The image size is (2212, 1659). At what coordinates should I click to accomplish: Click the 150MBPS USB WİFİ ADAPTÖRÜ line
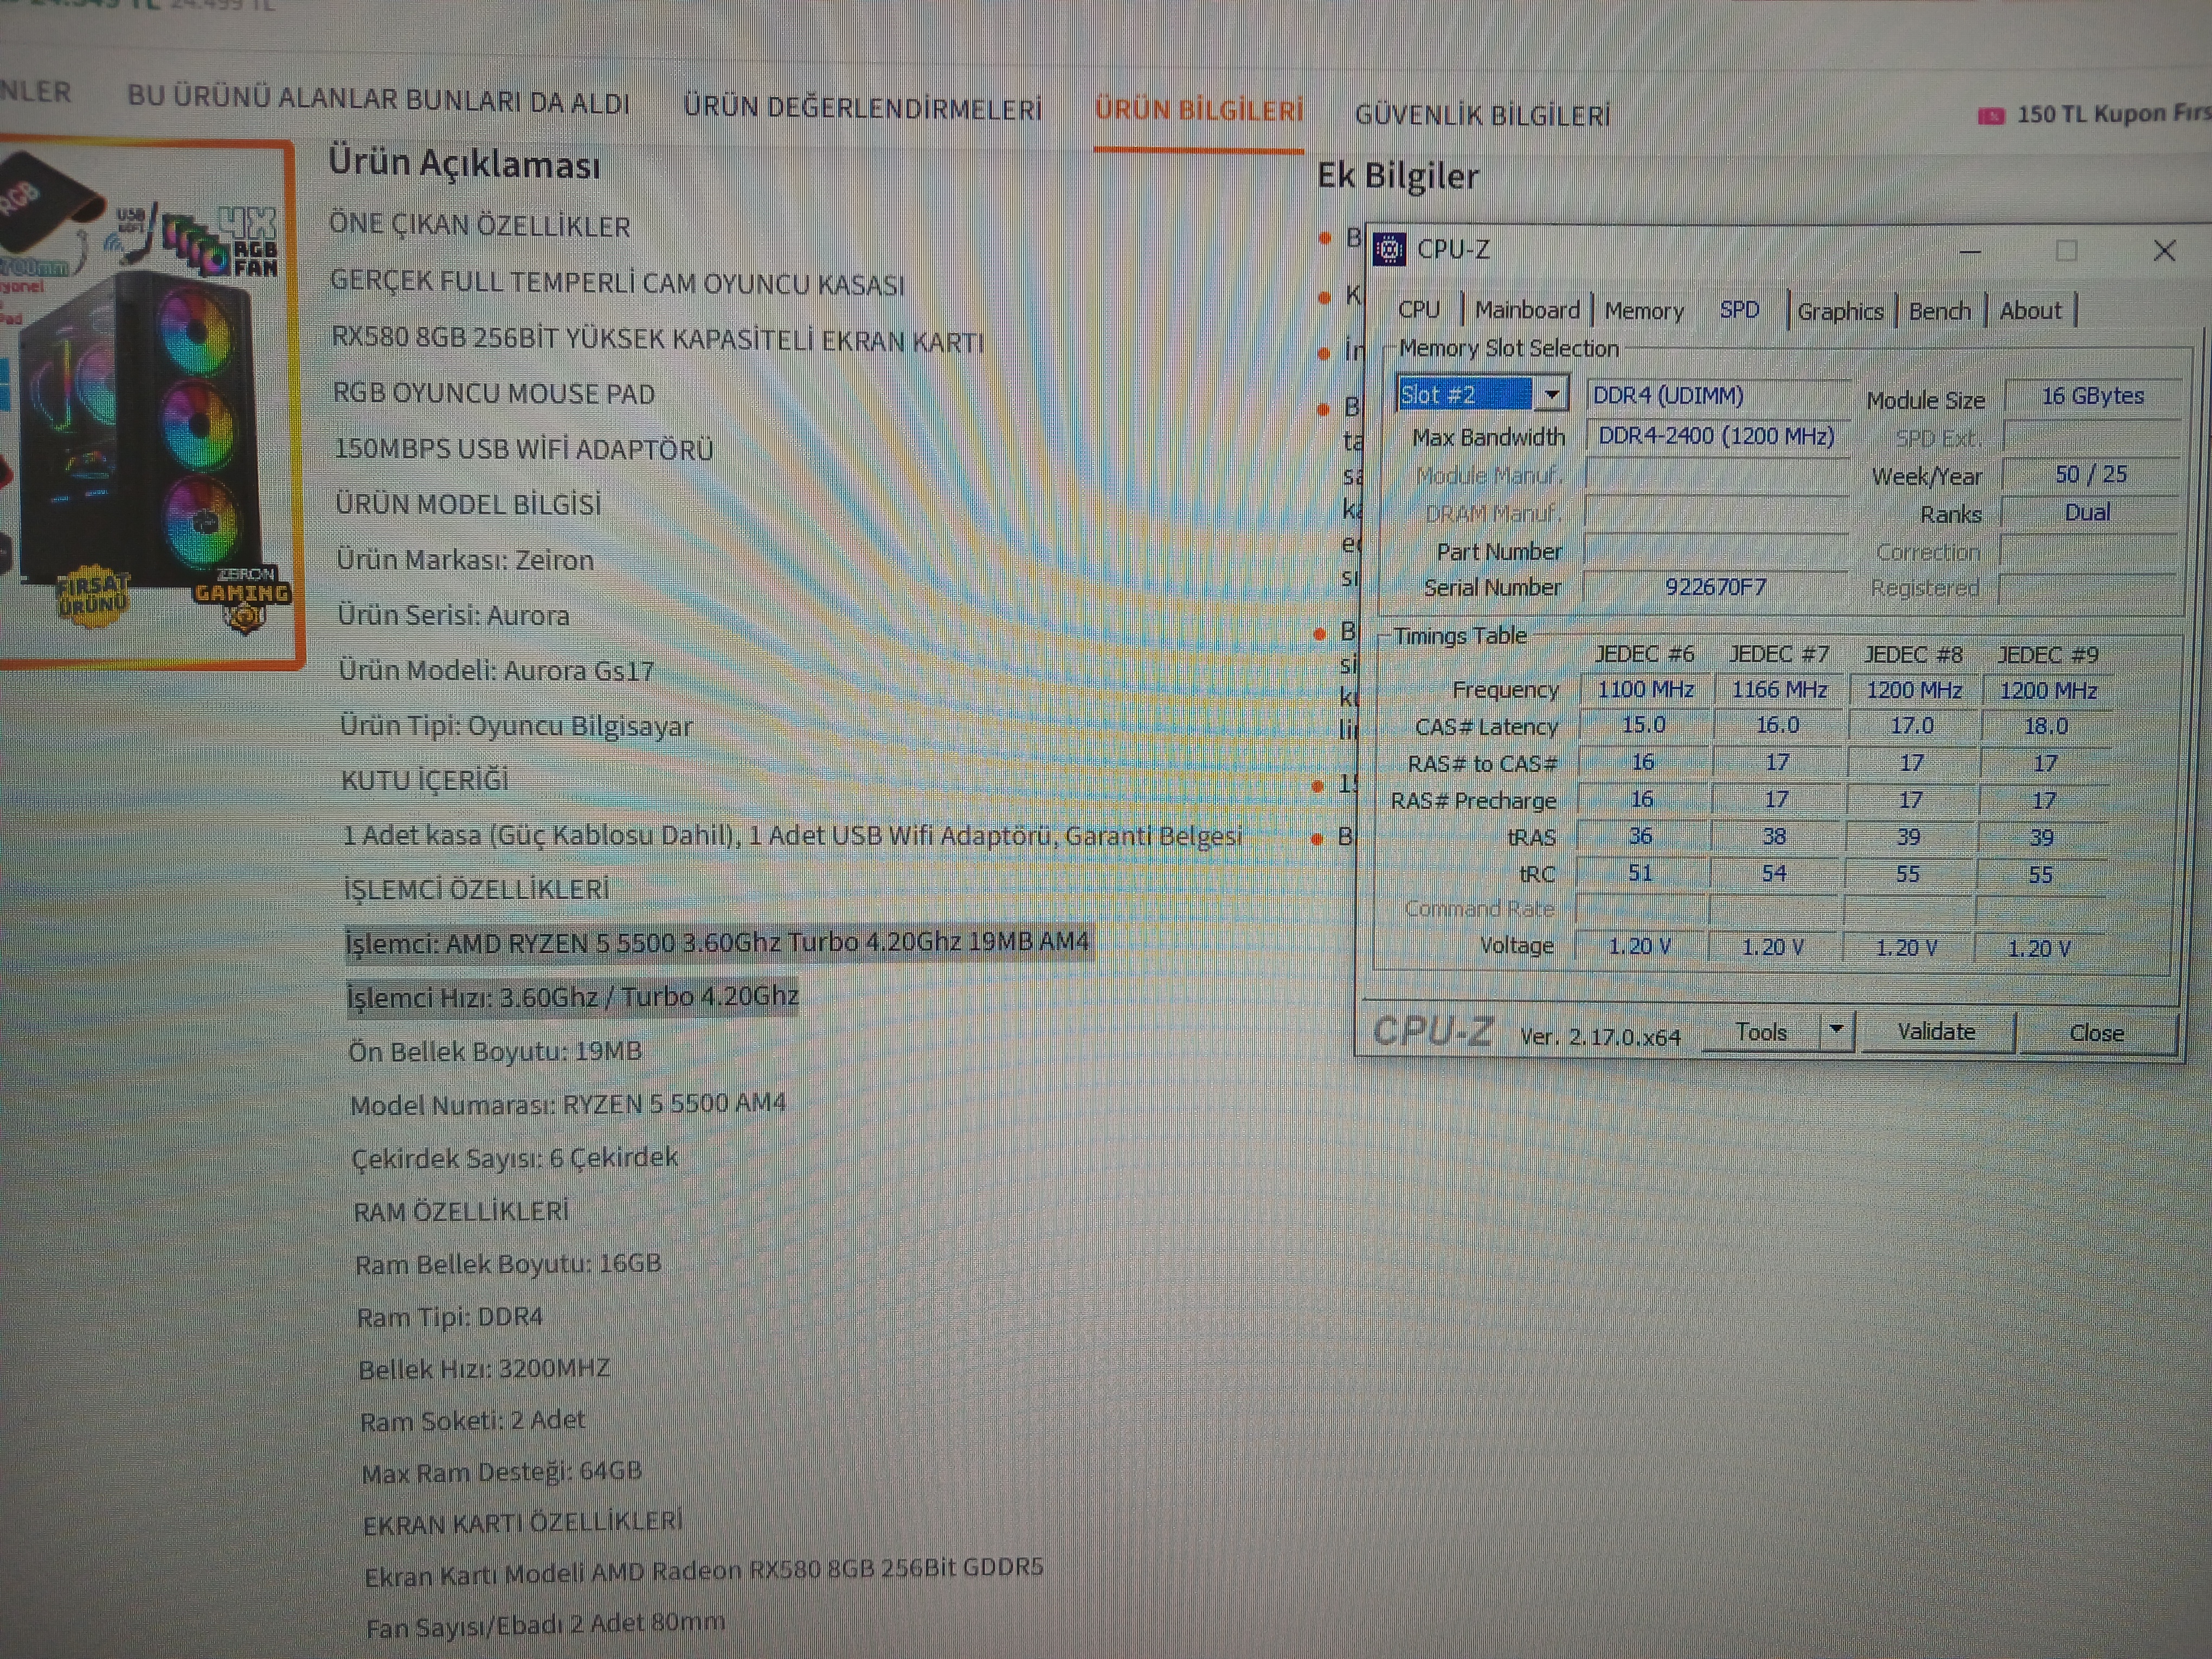(x=524, y=449)
